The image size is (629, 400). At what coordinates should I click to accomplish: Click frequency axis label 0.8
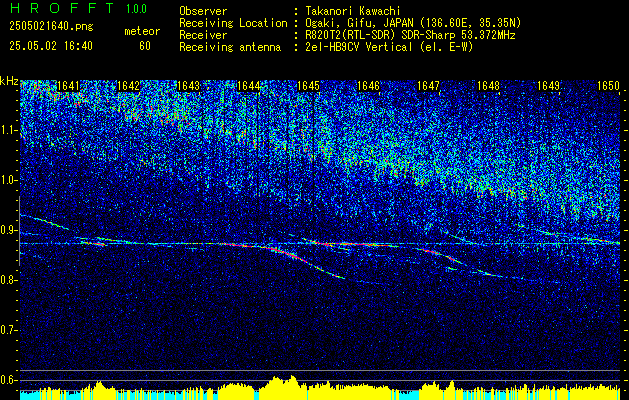click(x=8, y=280)
